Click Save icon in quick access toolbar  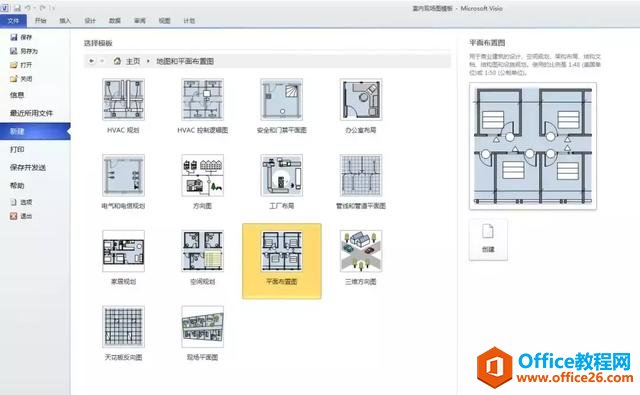17,8
